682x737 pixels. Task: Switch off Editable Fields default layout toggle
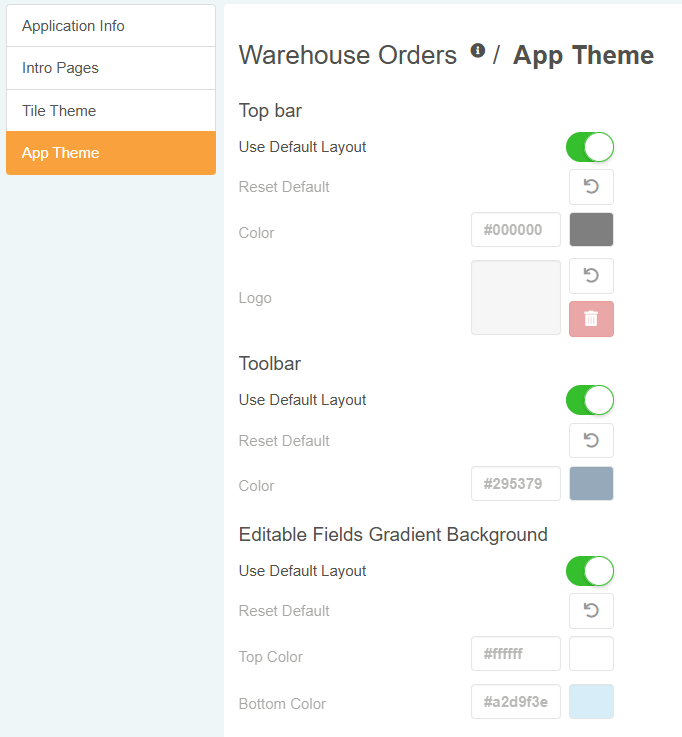tap(590, 571)
